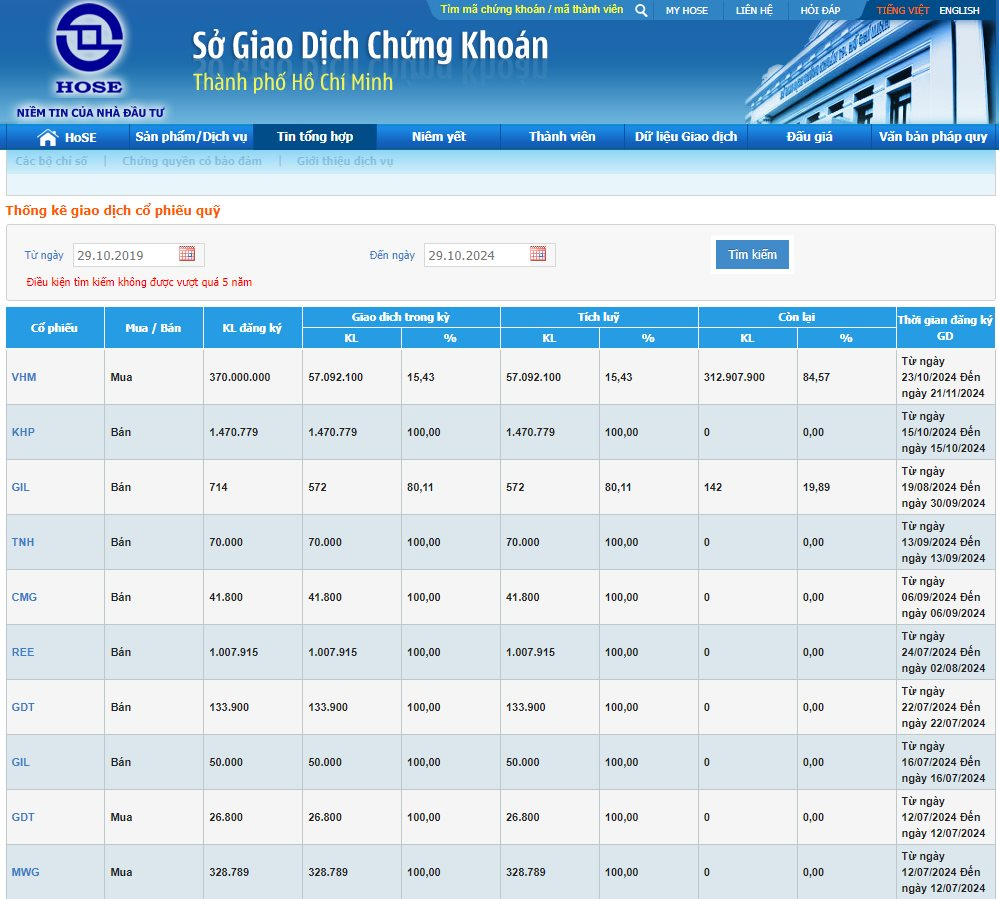
Task: Click the HoSE home icon
Action: pos(48,137)
